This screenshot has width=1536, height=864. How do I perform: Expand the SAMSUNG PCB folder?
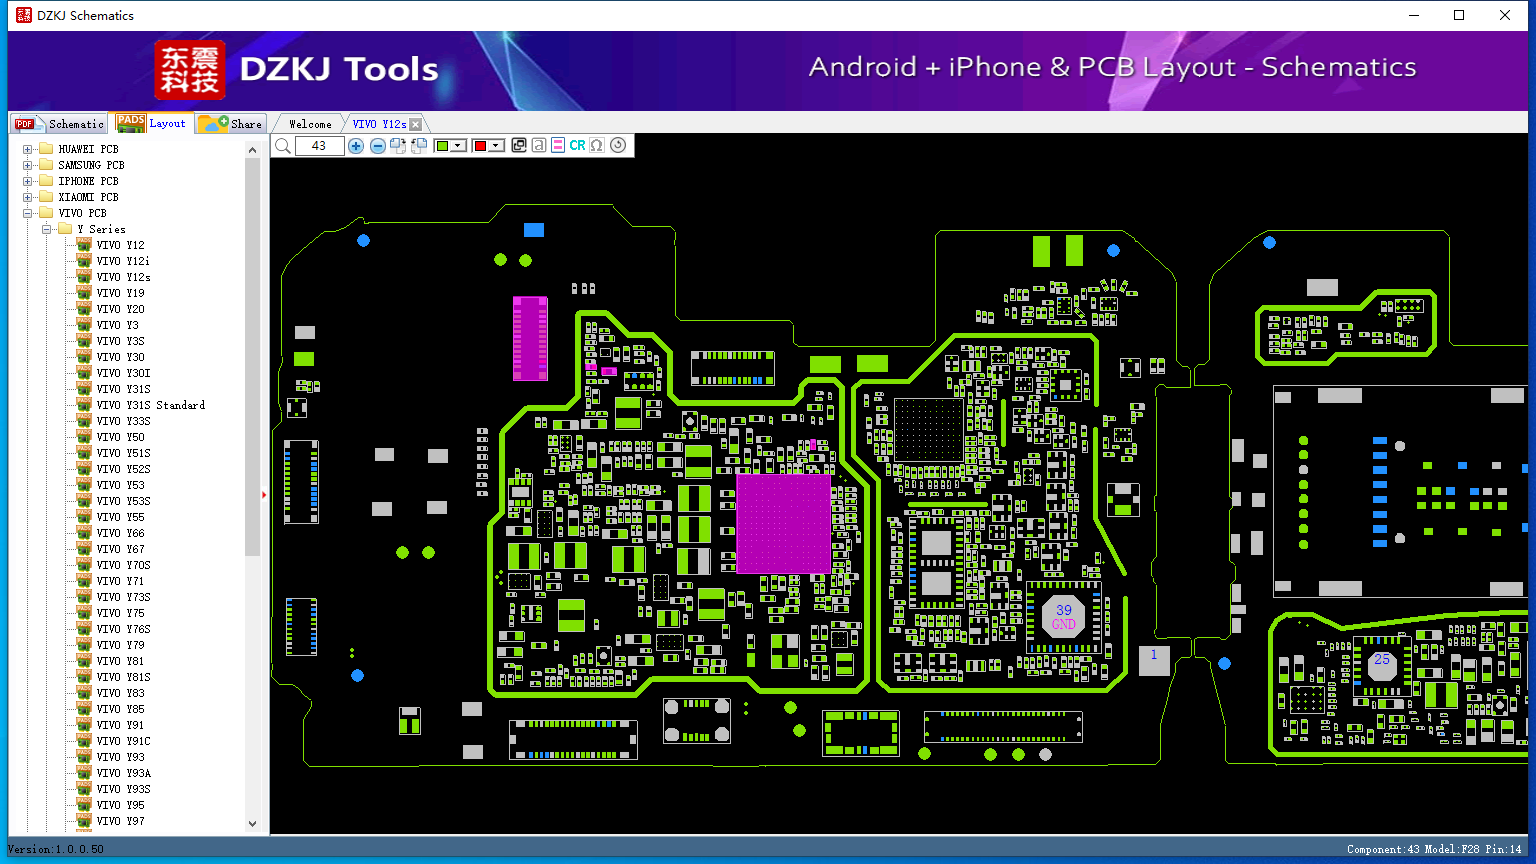pos(28,165)
